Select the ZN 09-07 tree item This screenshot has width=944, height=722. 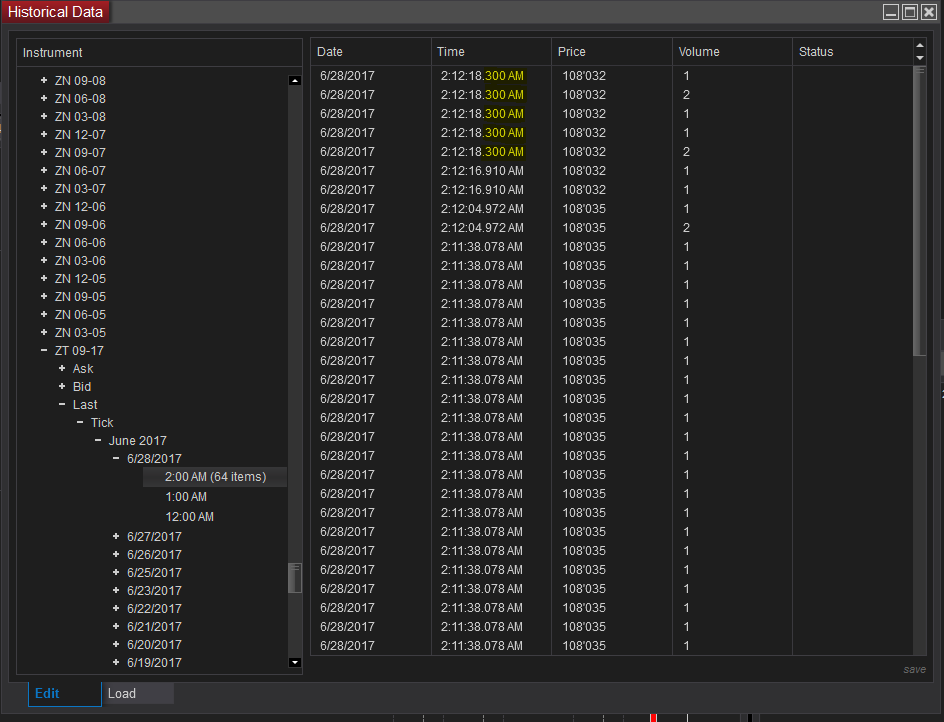coord(80,152)
